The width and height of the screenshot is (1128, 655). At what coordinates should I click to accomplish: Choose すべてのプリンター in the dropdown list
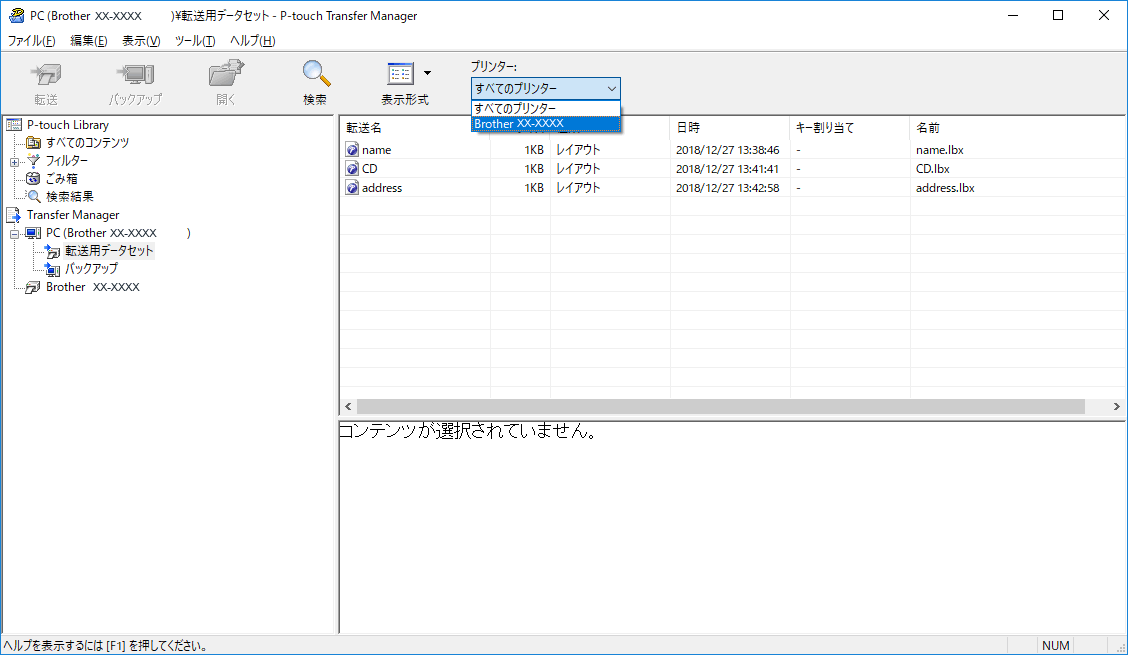coord(545,108)
